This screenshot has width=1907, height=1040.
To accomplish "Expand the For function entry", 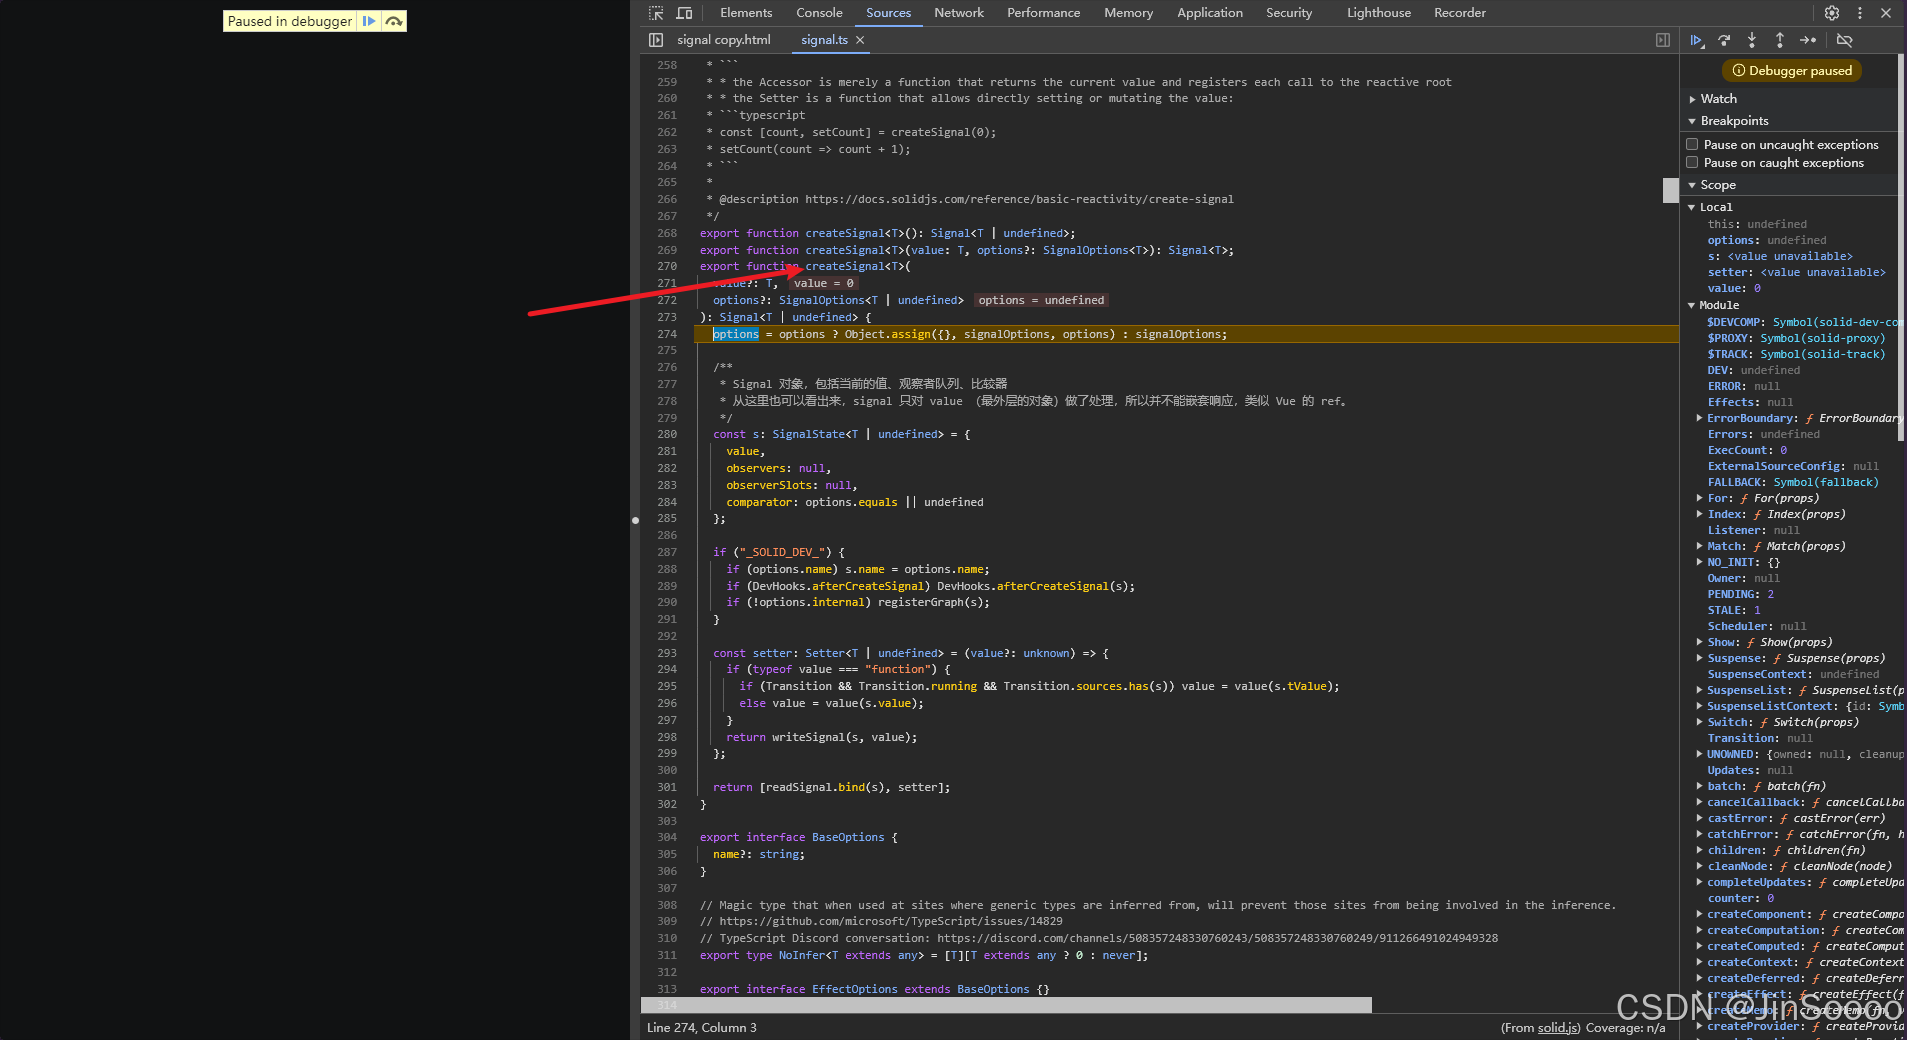I will pos(1699,498).
